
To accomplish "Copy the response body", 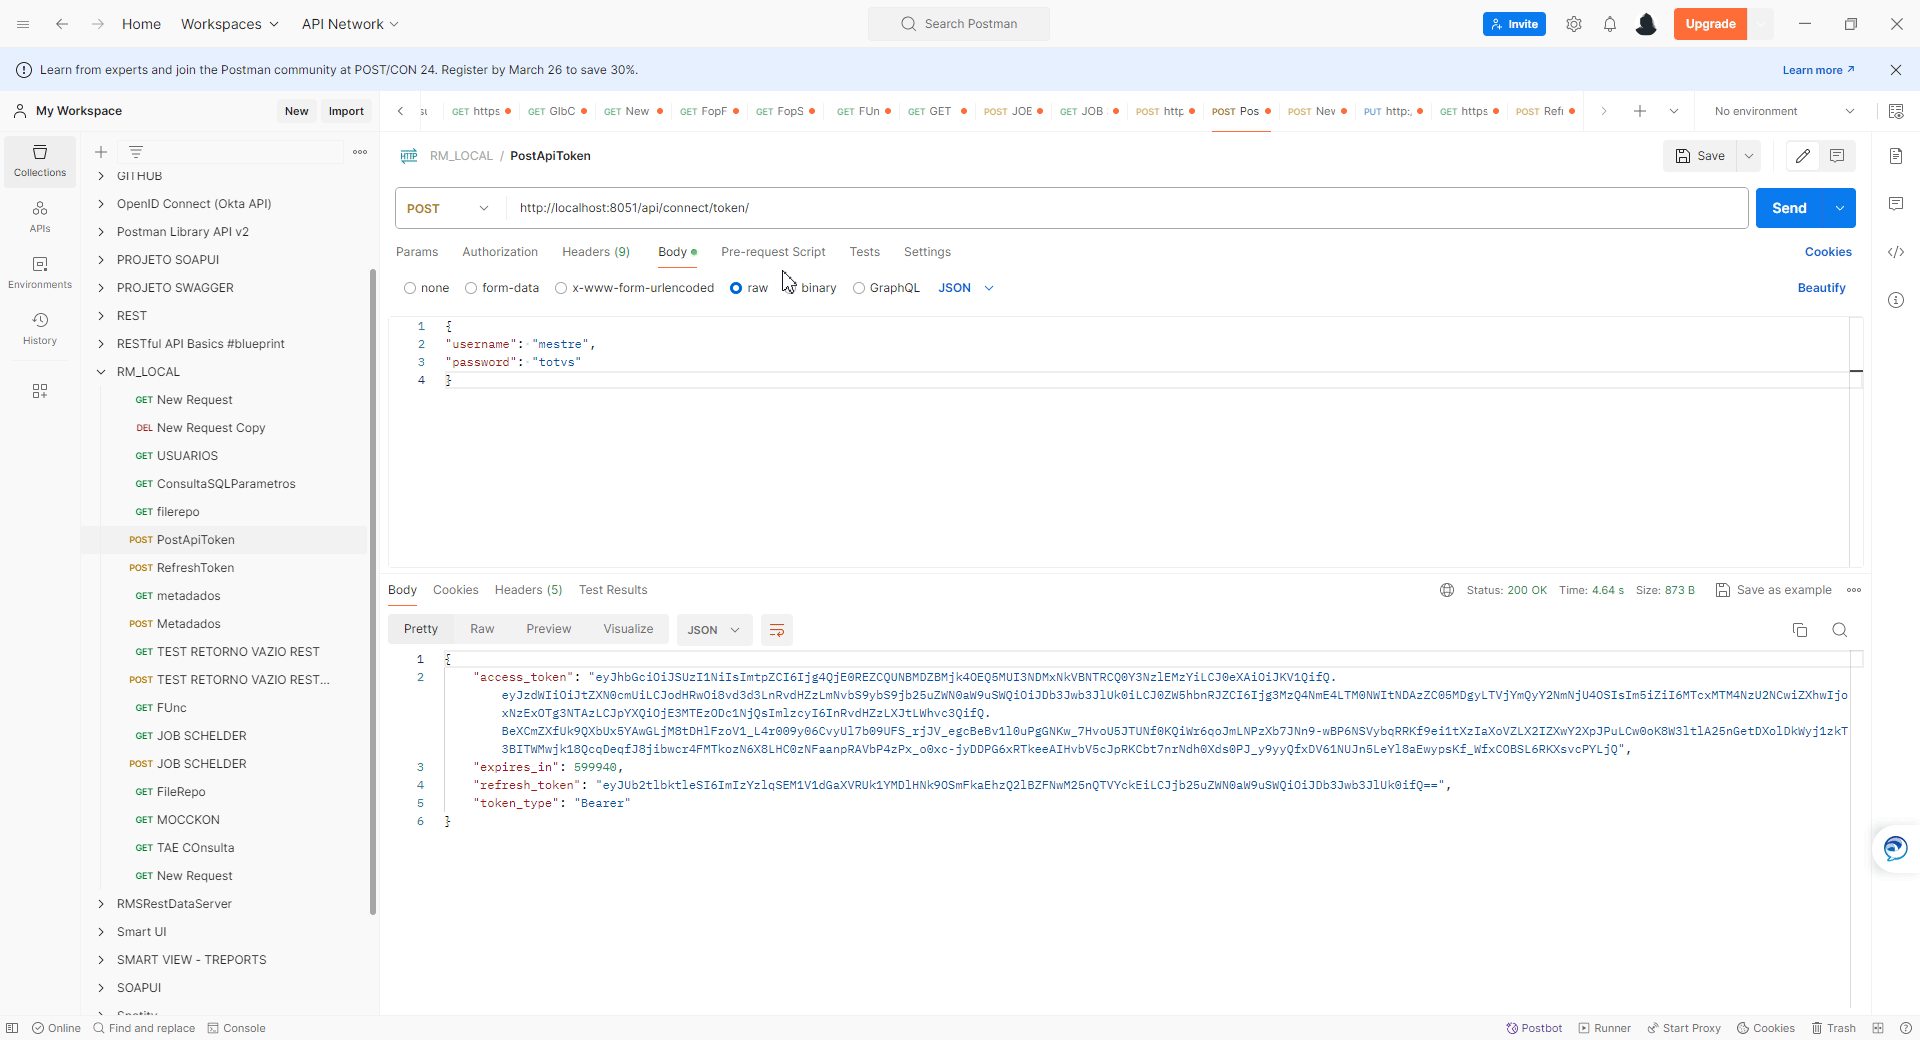I will tap(1800, 630).
